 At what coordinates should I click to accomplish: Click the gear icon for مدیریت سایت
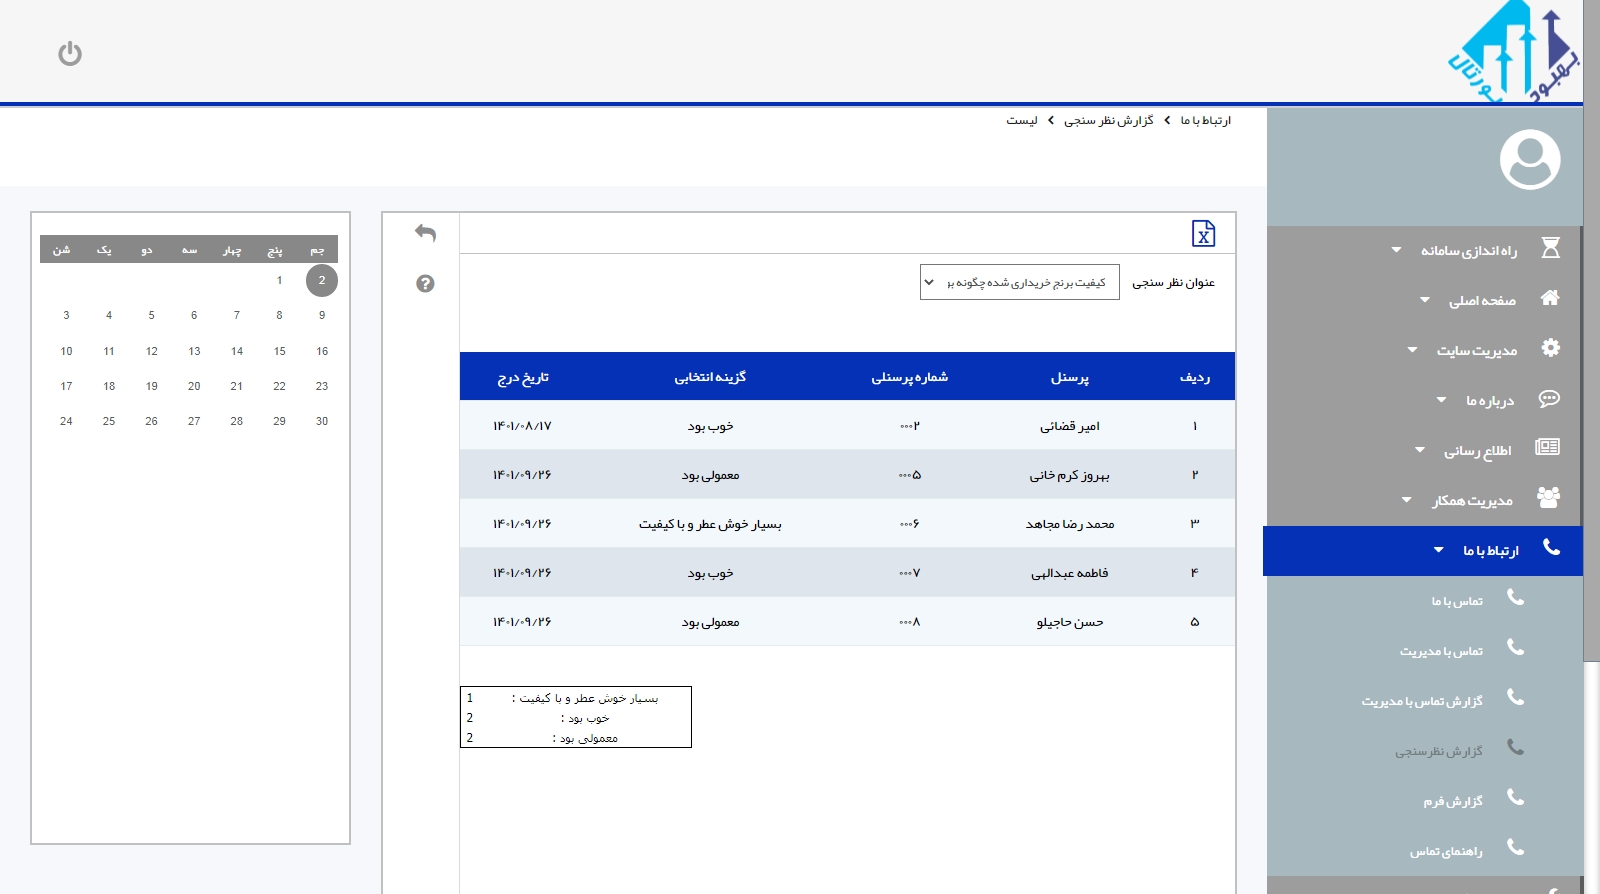pos(1550,348)
